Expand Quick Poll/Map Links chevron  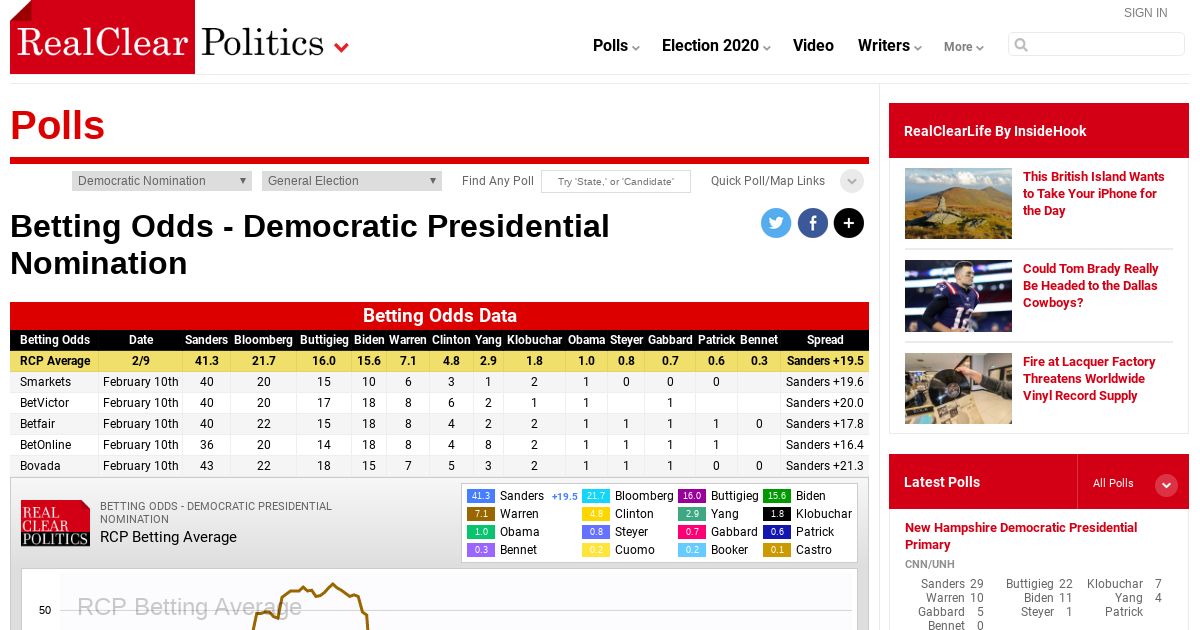tap(852, 181)
